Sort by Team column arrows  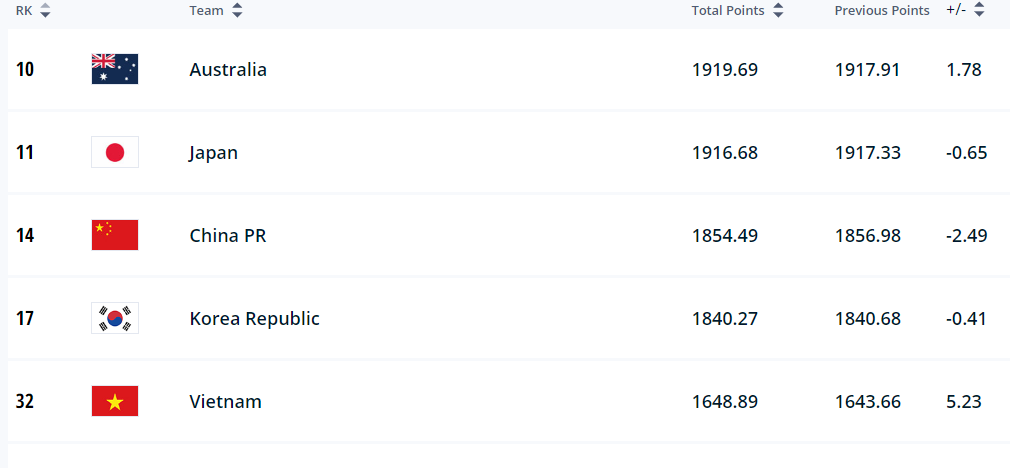pos(237,10)
